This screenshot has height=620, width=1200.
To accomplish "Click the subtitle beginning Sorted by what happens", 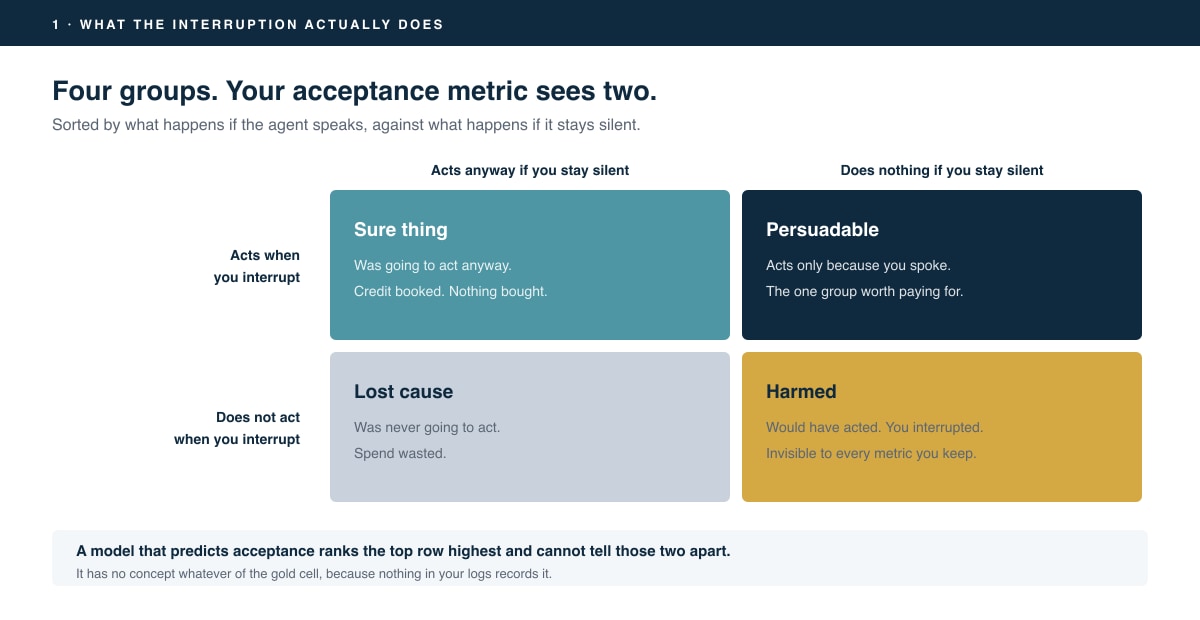I will point(346,126).
